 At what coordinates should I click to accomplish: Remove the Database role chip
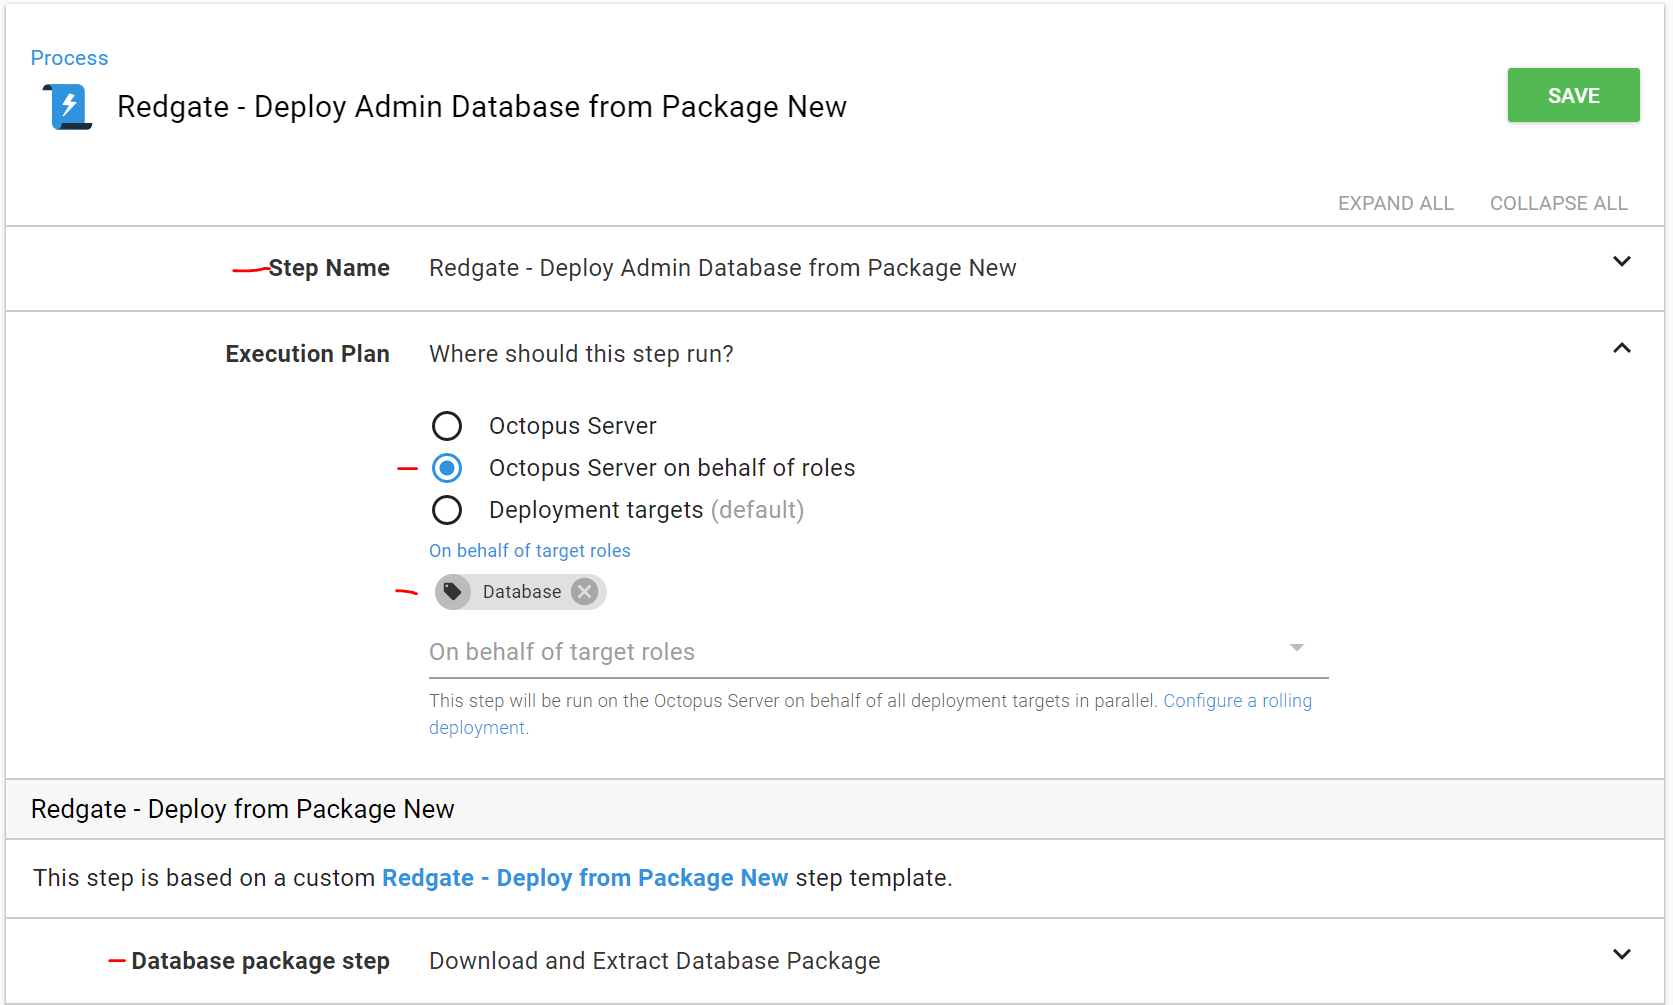[585, 592]
